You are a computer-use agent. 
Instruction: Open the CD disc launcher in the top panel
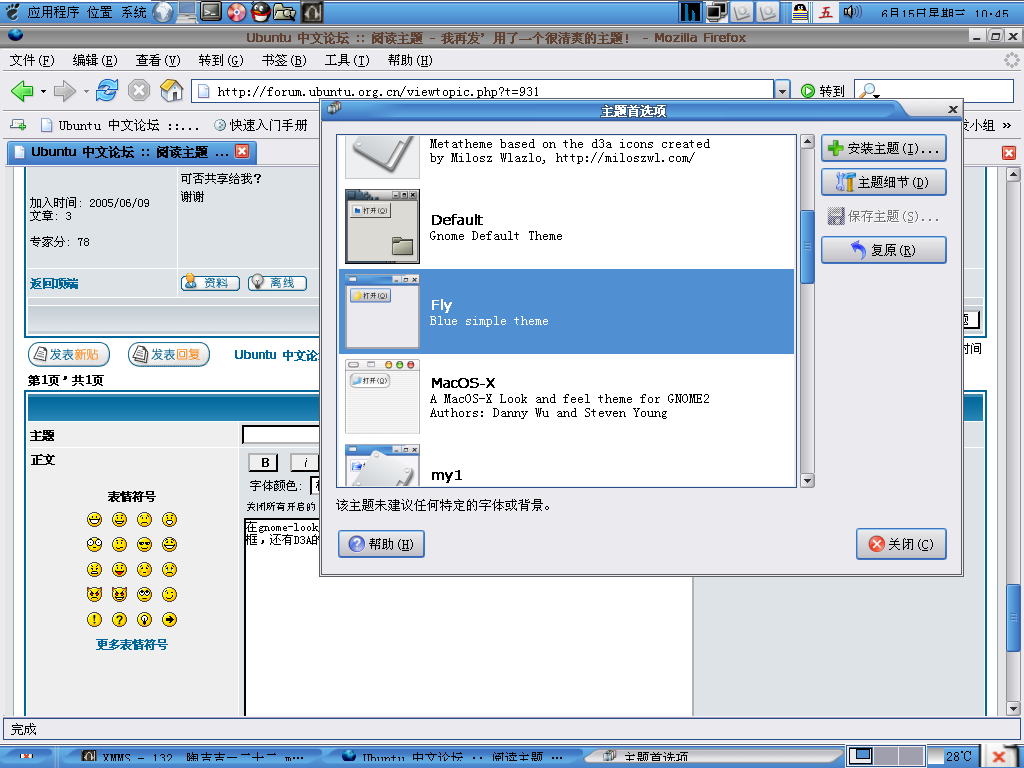236,12
